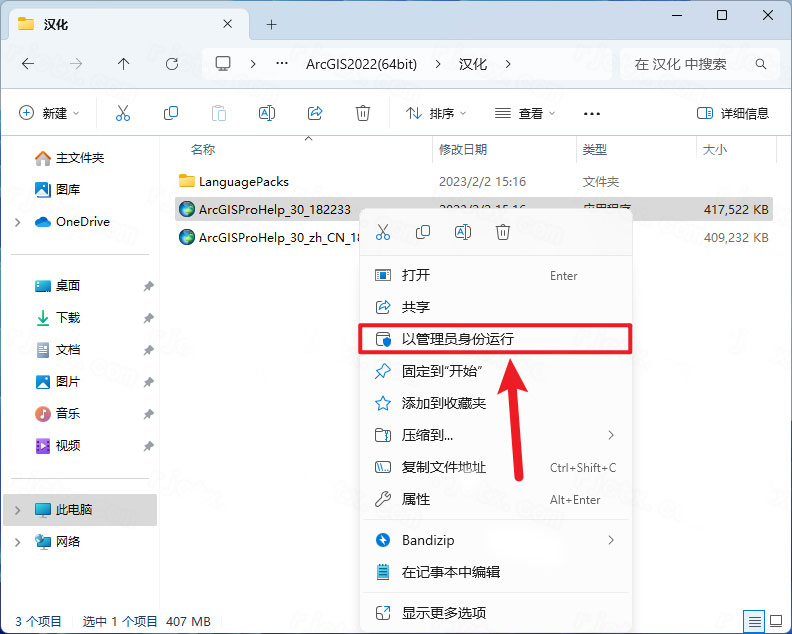The height and width of the screenshot is (634, 792).
Task: Click the Cut icon in context menu
Action: click(x=383, y=232)
